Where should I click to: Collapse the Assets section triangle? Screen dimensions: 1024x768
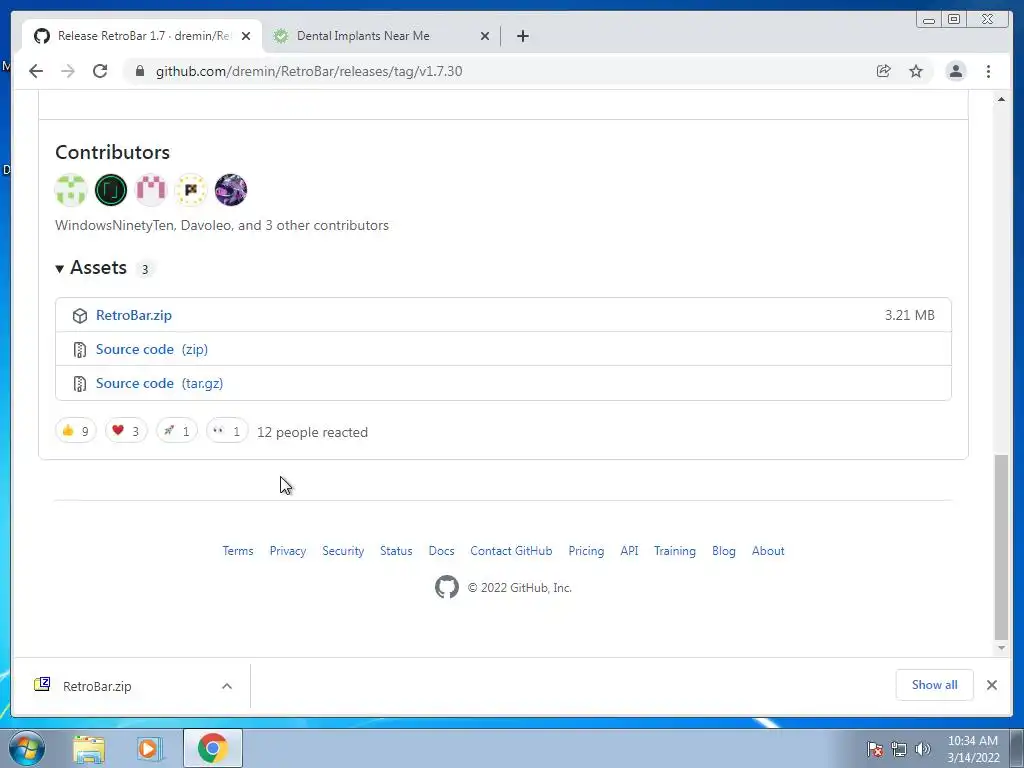[59, 268]
